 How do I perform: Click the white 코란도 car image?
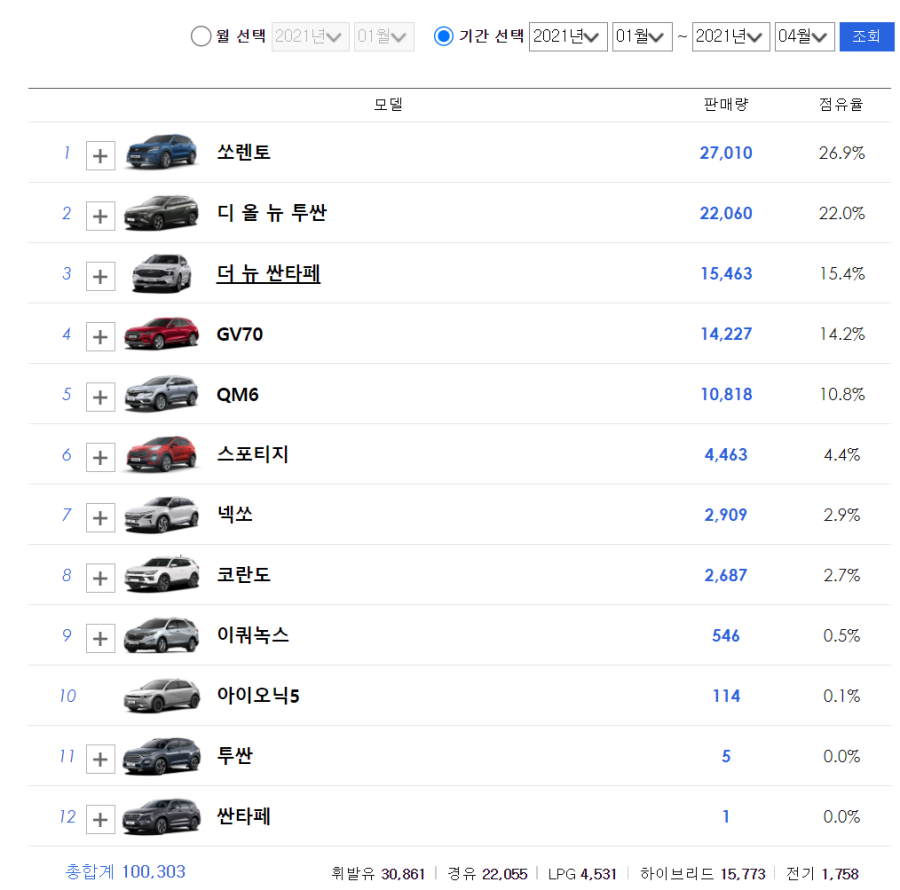161,574
